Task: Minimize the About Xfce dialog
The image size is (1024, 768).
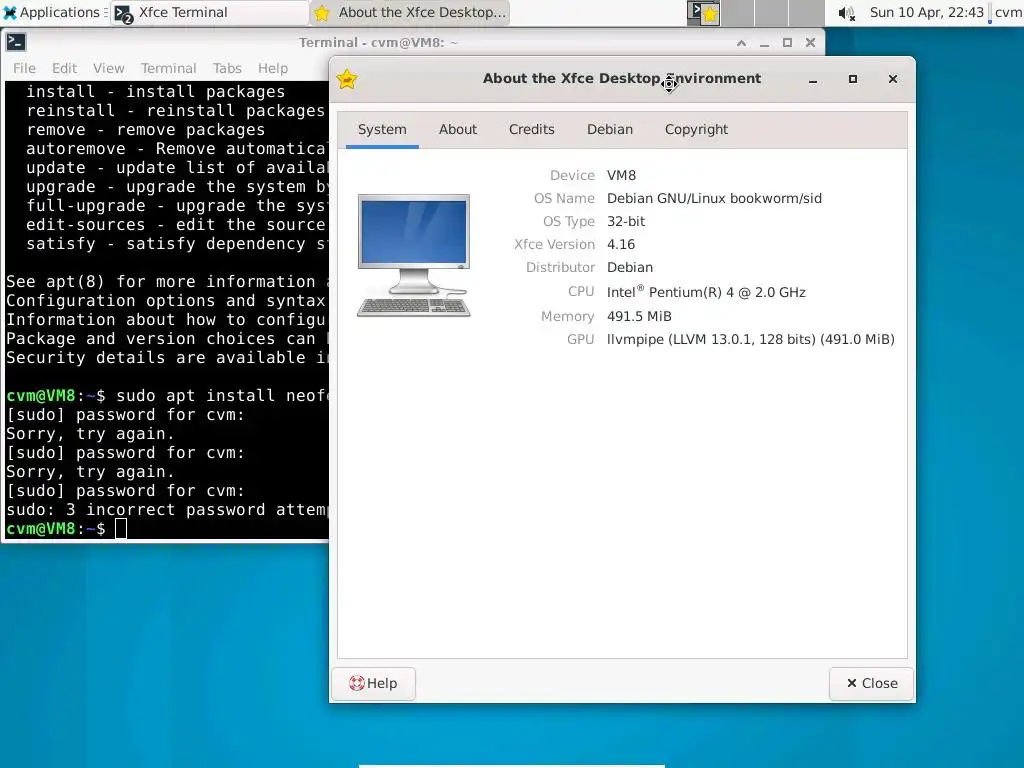Action: click(x=813, y=80)
